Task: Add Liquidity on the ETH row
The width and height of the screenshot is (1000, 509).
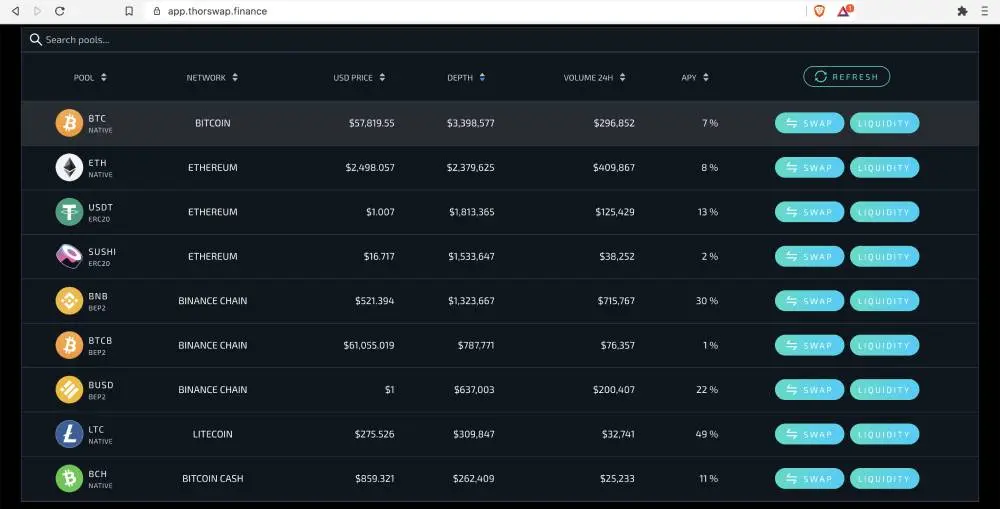Action: click(884, 168)
